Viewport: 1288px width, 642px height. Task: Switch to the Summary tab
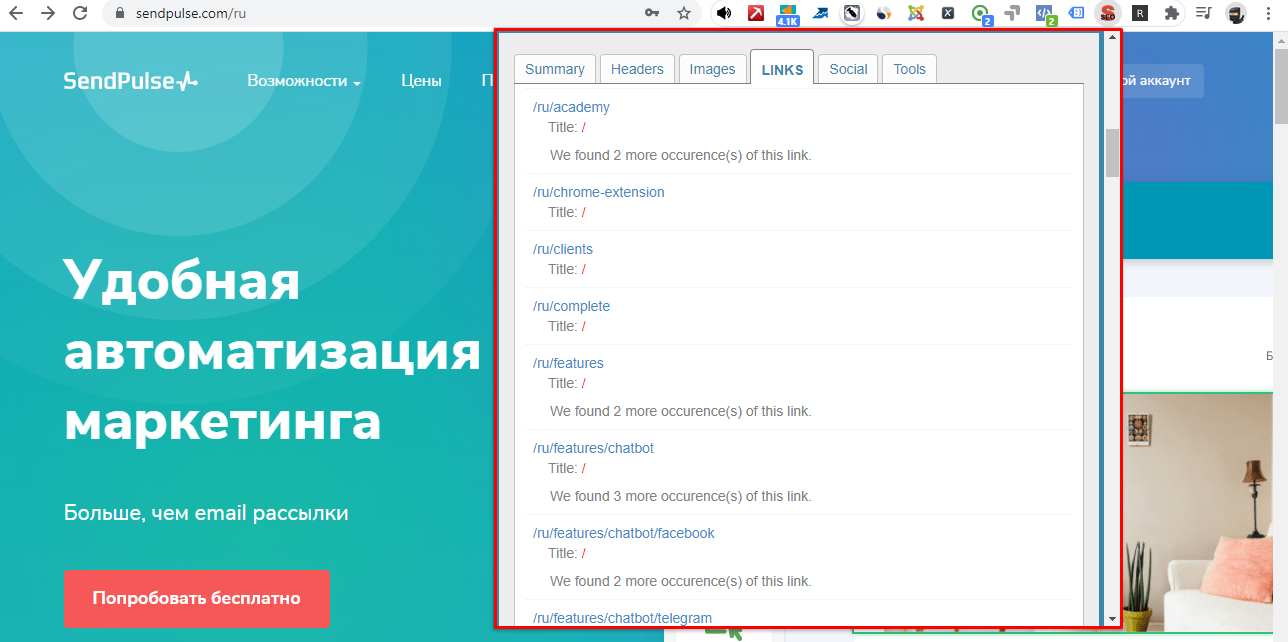tap(554, 69)
